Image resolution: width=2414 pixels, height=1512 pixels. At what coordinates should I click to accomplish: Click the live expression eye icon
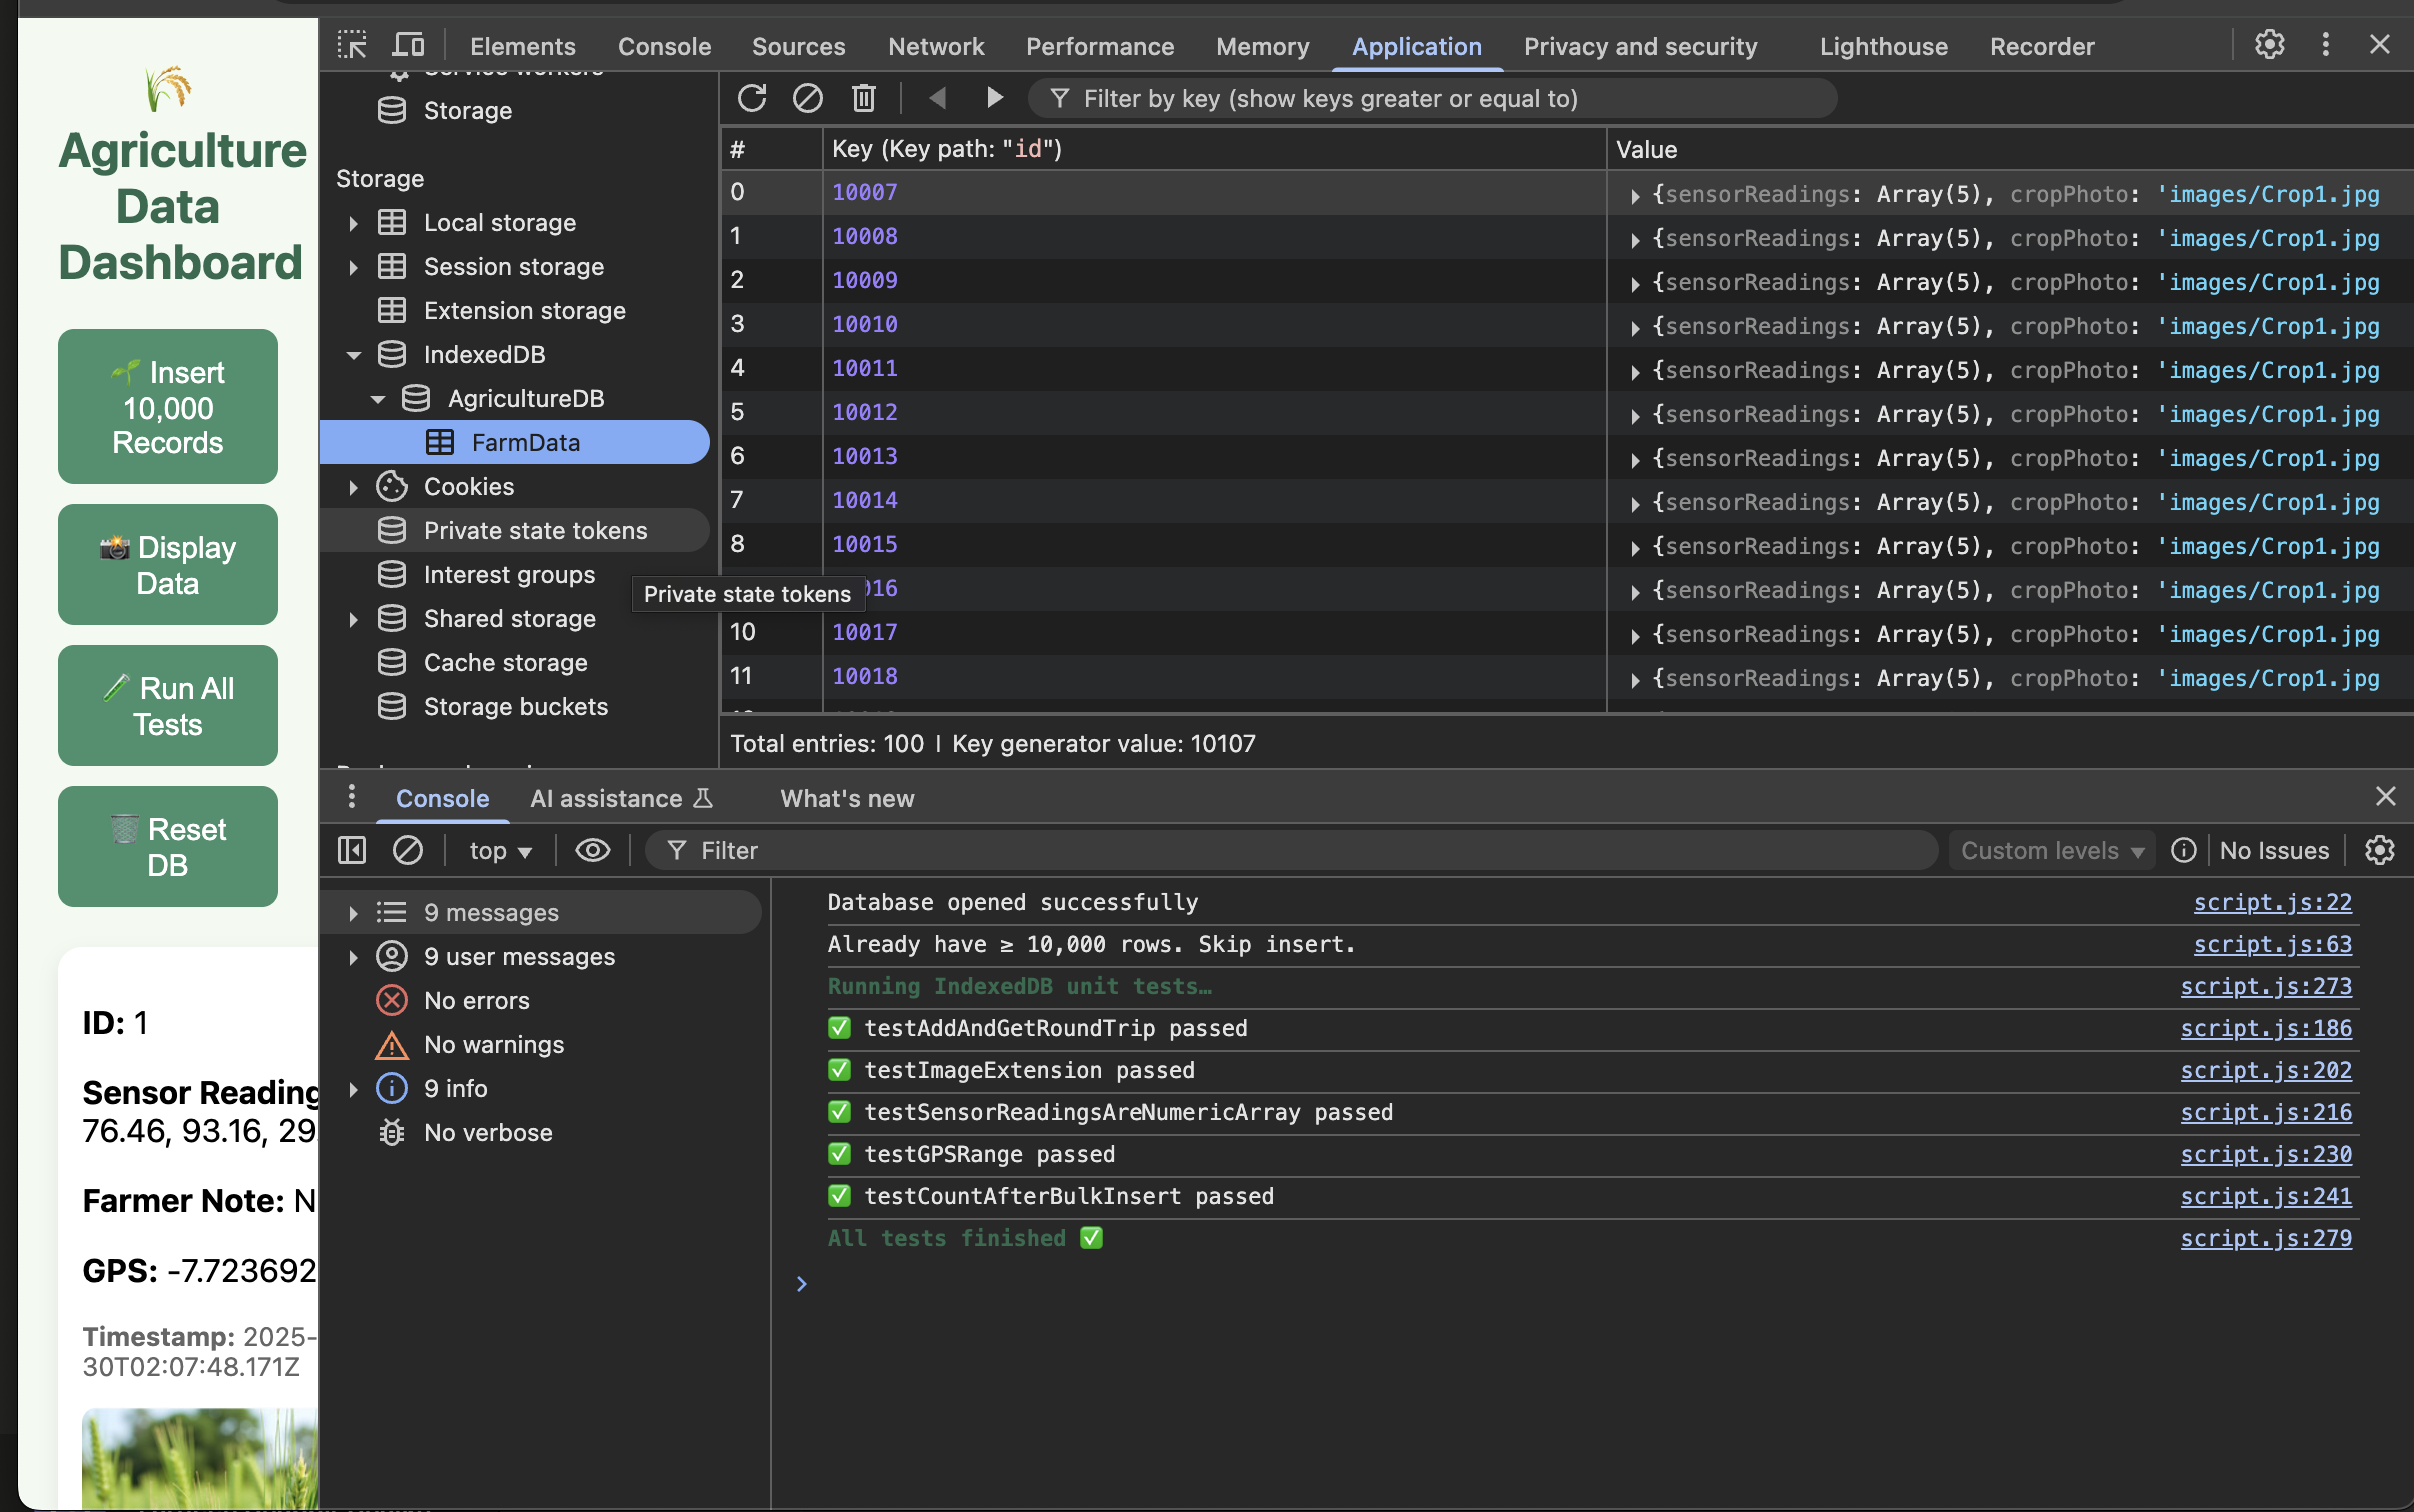[592, 850]
